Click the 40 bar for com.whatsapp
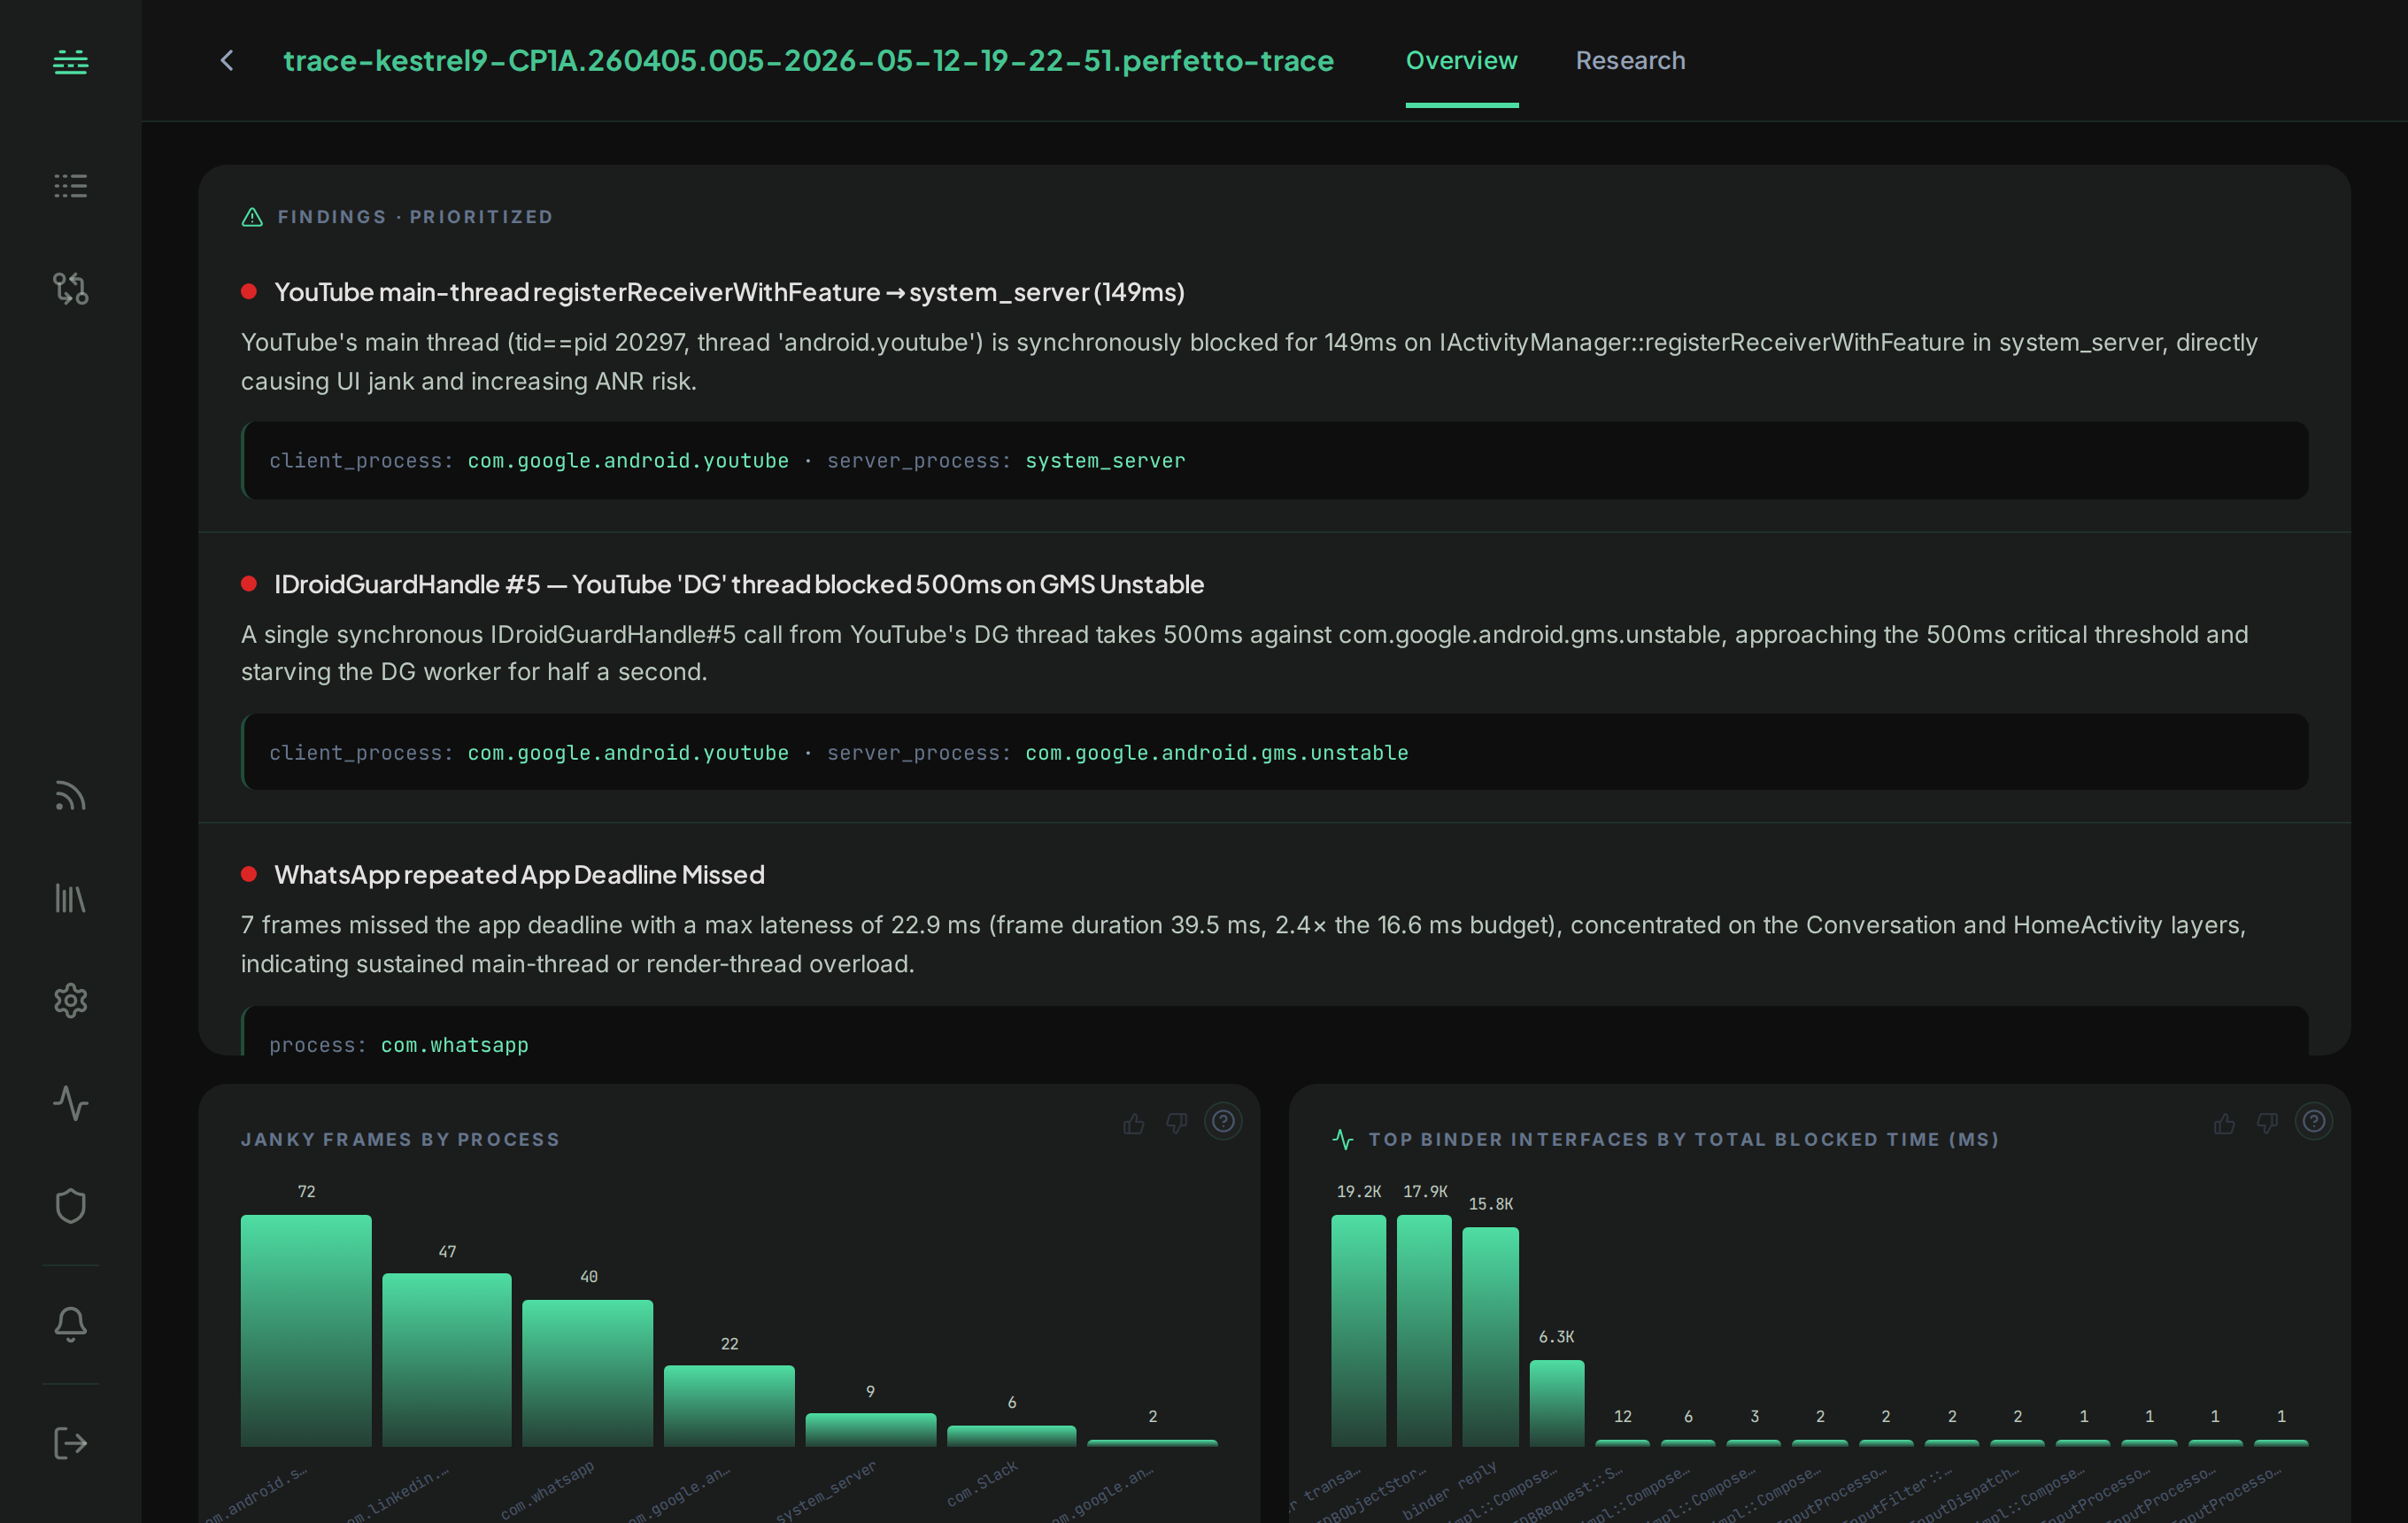Image resolution: width=2408 pixels, height=1523 pixels. point(588,1373)
